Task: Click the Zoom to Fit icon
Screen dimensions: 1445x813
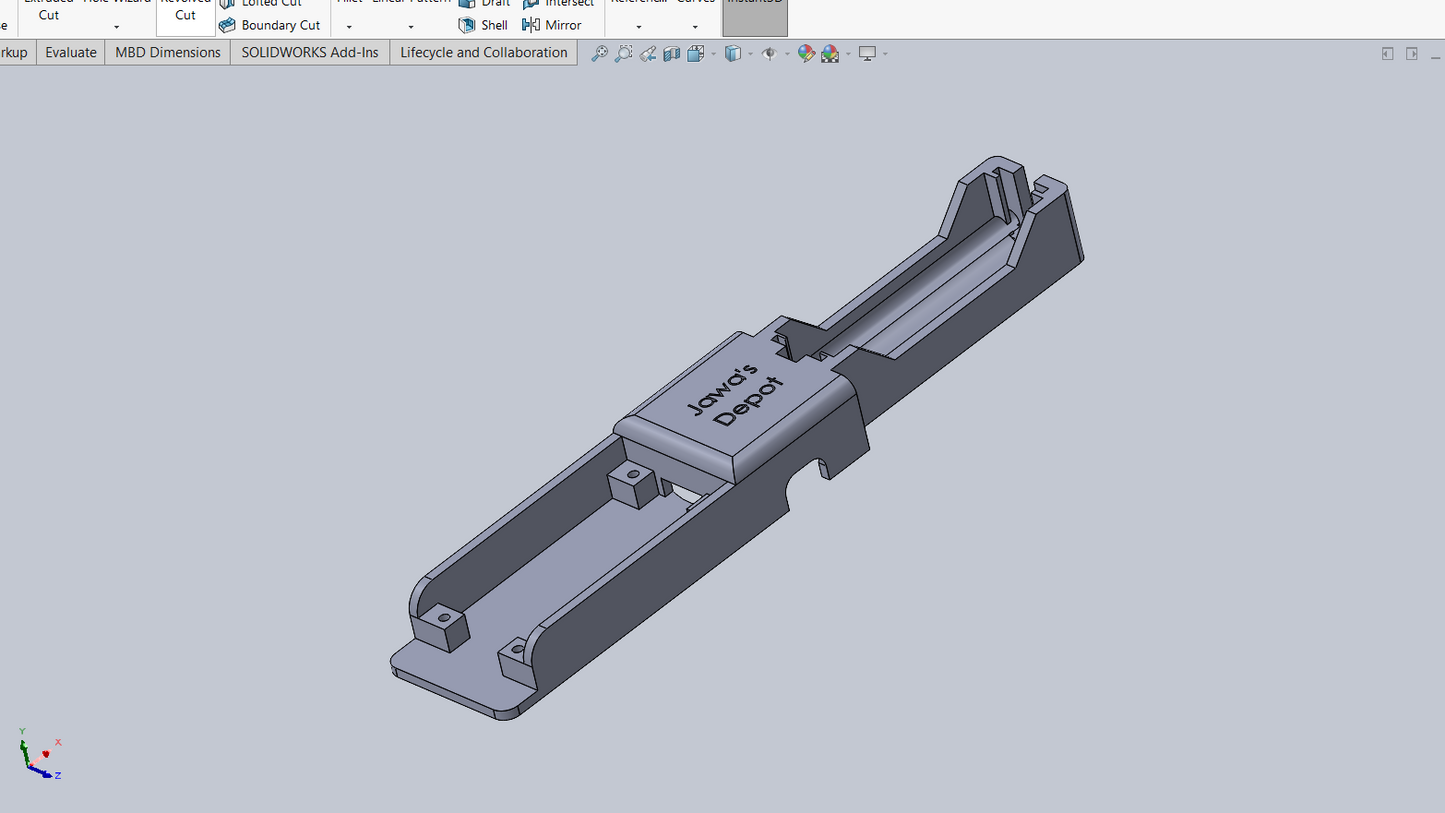Action: (x=599, y=54)
